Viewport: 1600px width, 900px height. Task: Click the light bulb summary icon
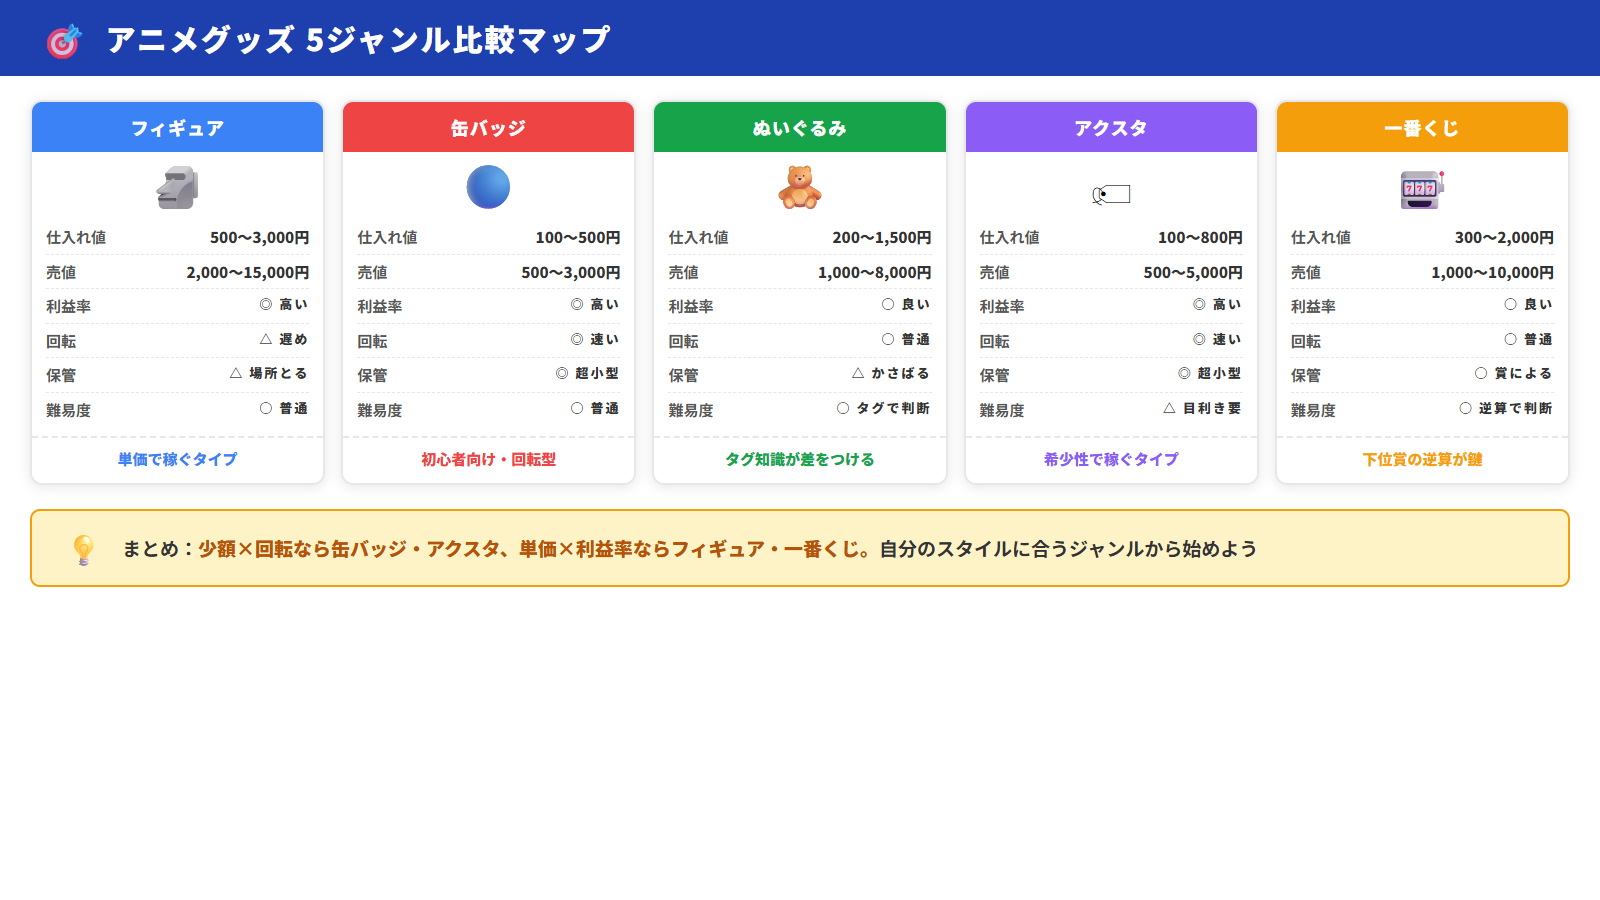pyautogui.click(x=84, y=549)
